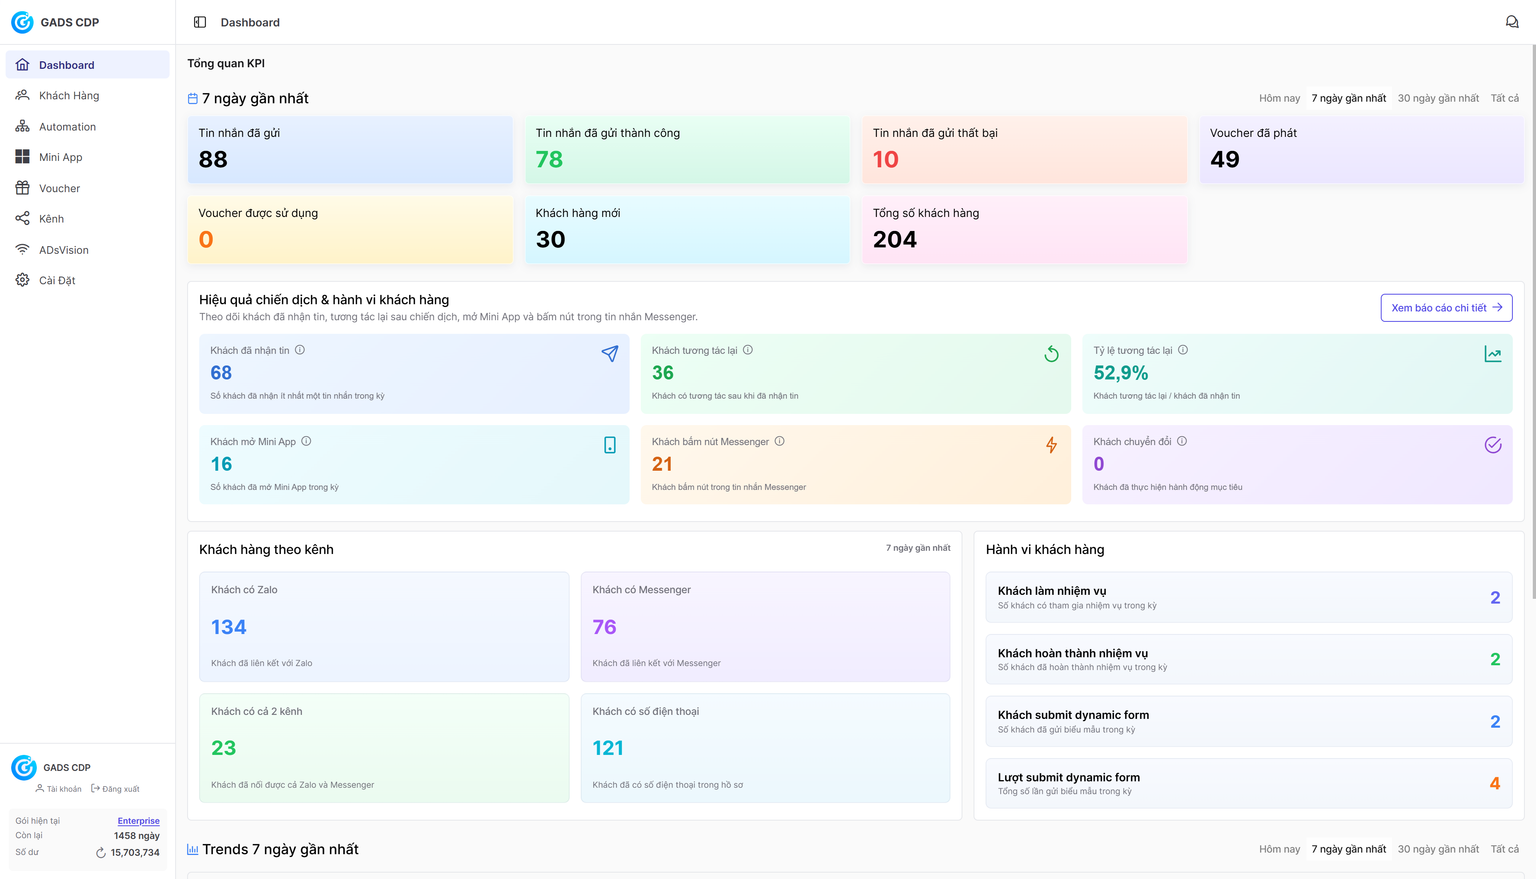1536x879 pixels.
Task: Click the Dashboard home icon
Action: (x=22, y=65)
